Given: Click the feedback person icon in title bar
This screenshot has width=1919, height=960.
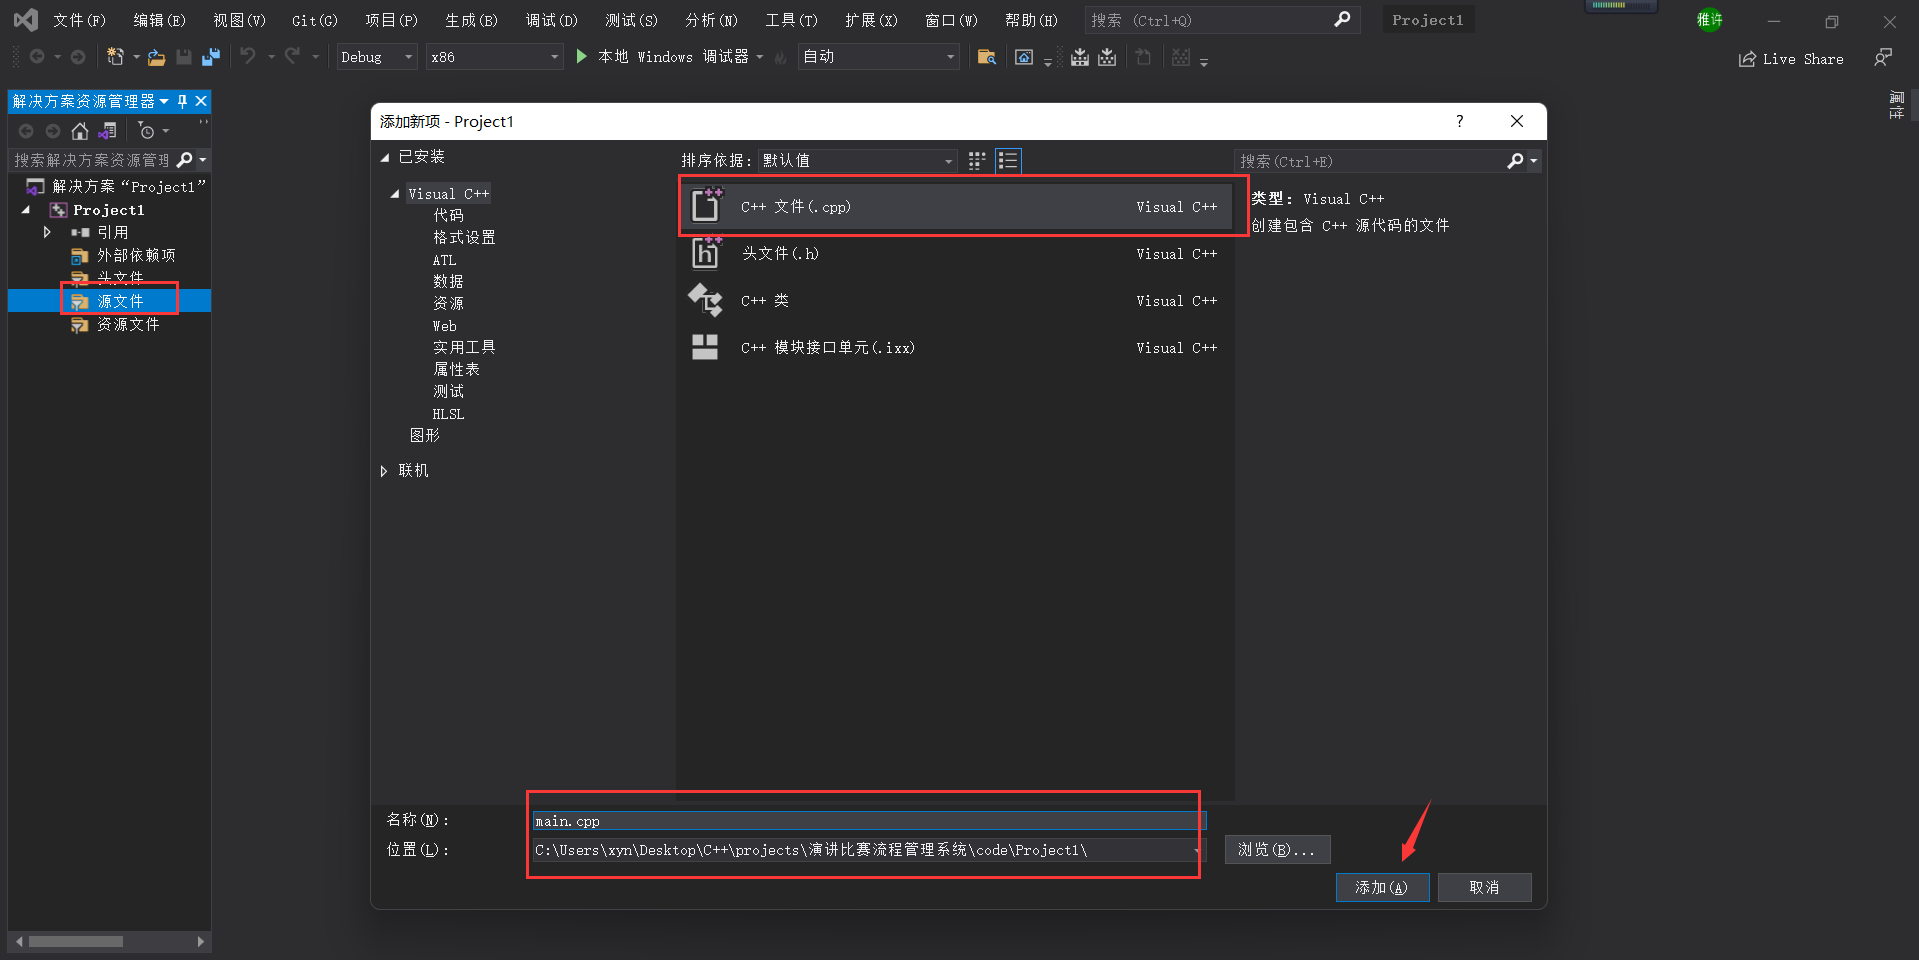Looking at the screenshot, I should [x=1883, y=57].
